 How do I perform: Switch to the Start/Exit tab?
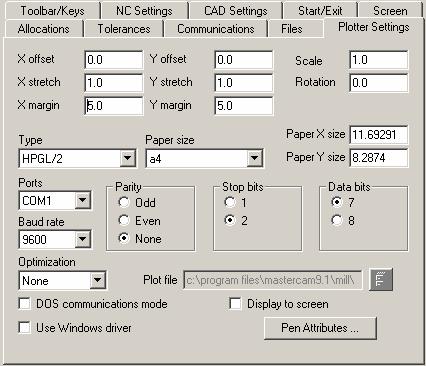320,11
